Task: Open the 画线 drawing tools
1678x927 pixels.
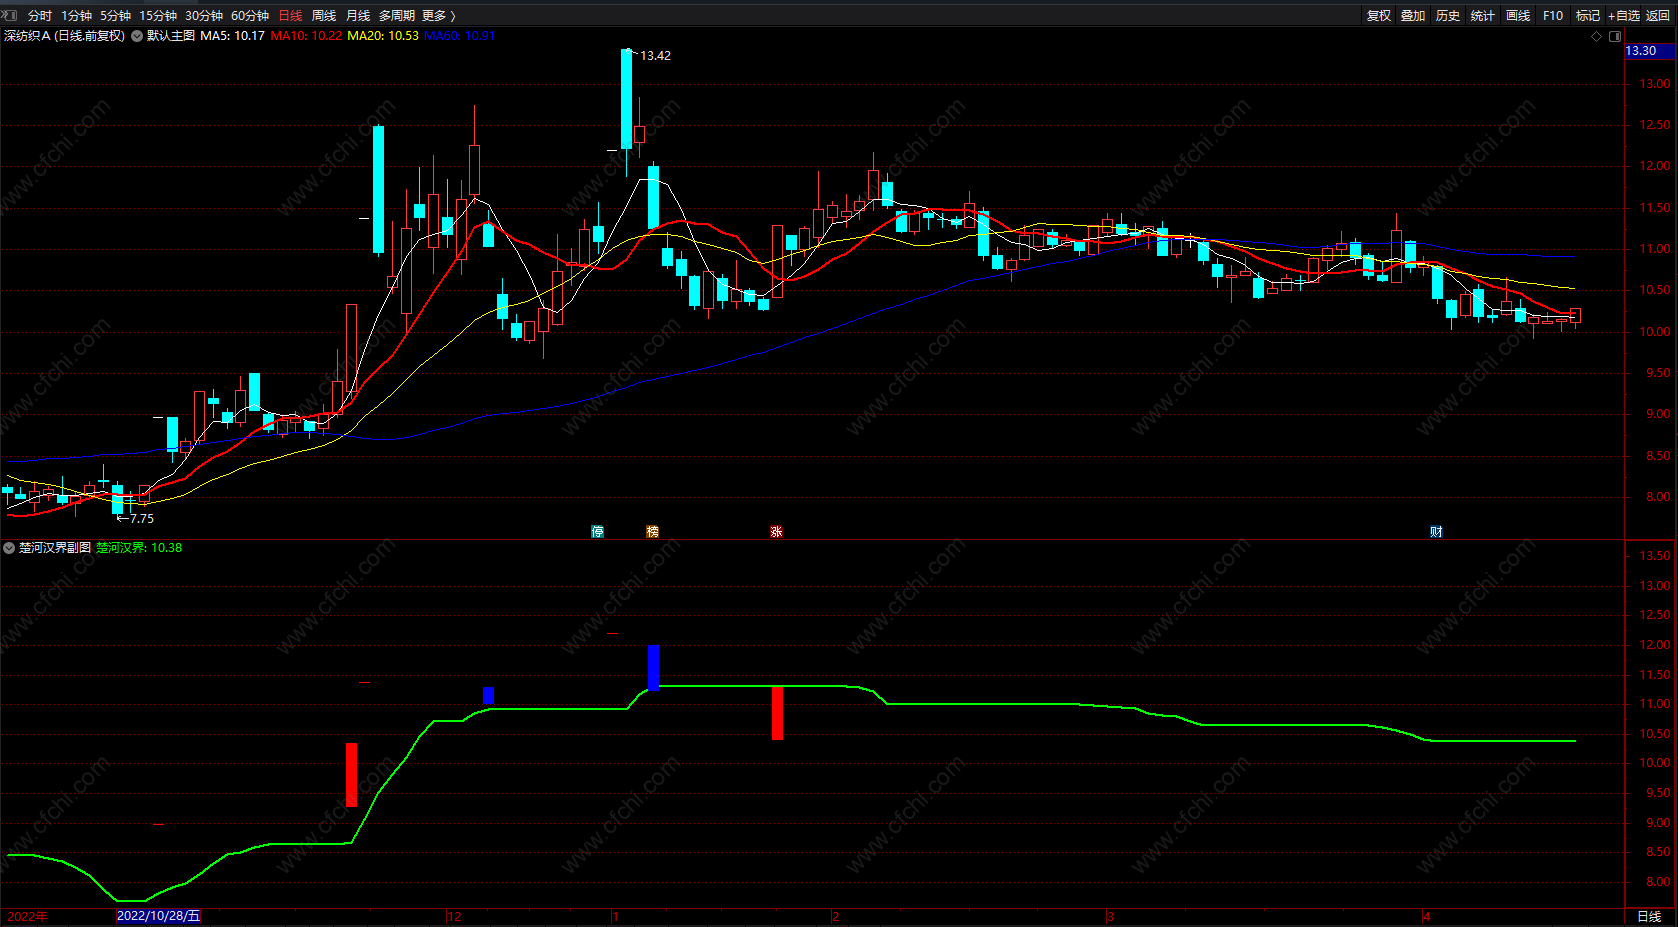Action: [1518, 15]
